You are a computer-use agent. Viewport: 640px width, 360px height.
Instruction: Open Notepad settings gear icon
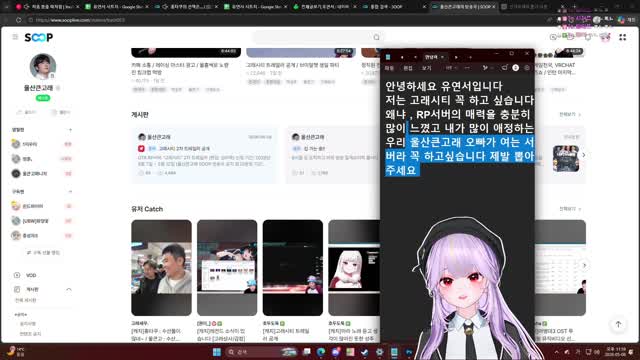tap(527, 68)
